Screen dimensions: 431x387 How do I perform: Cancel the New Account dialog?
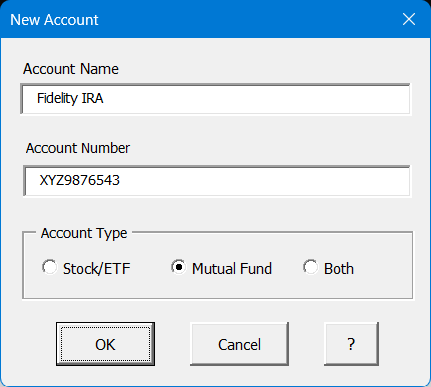tap(239, 344)
